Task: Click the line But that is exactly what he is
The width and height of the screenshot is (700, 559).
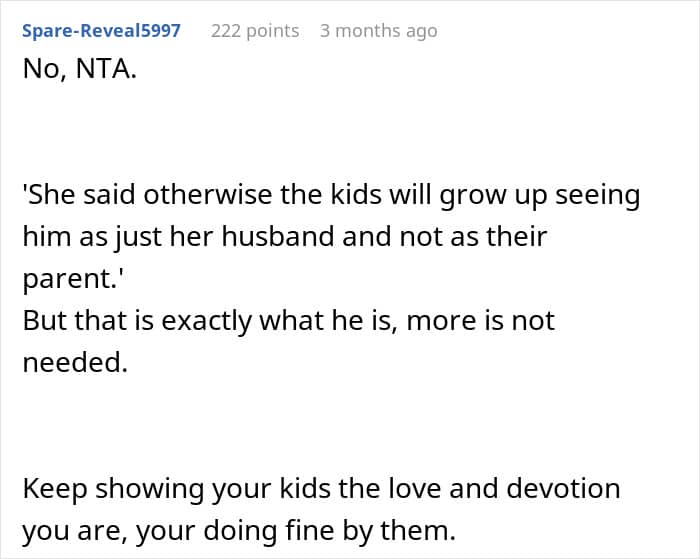Action: (288, 321)
